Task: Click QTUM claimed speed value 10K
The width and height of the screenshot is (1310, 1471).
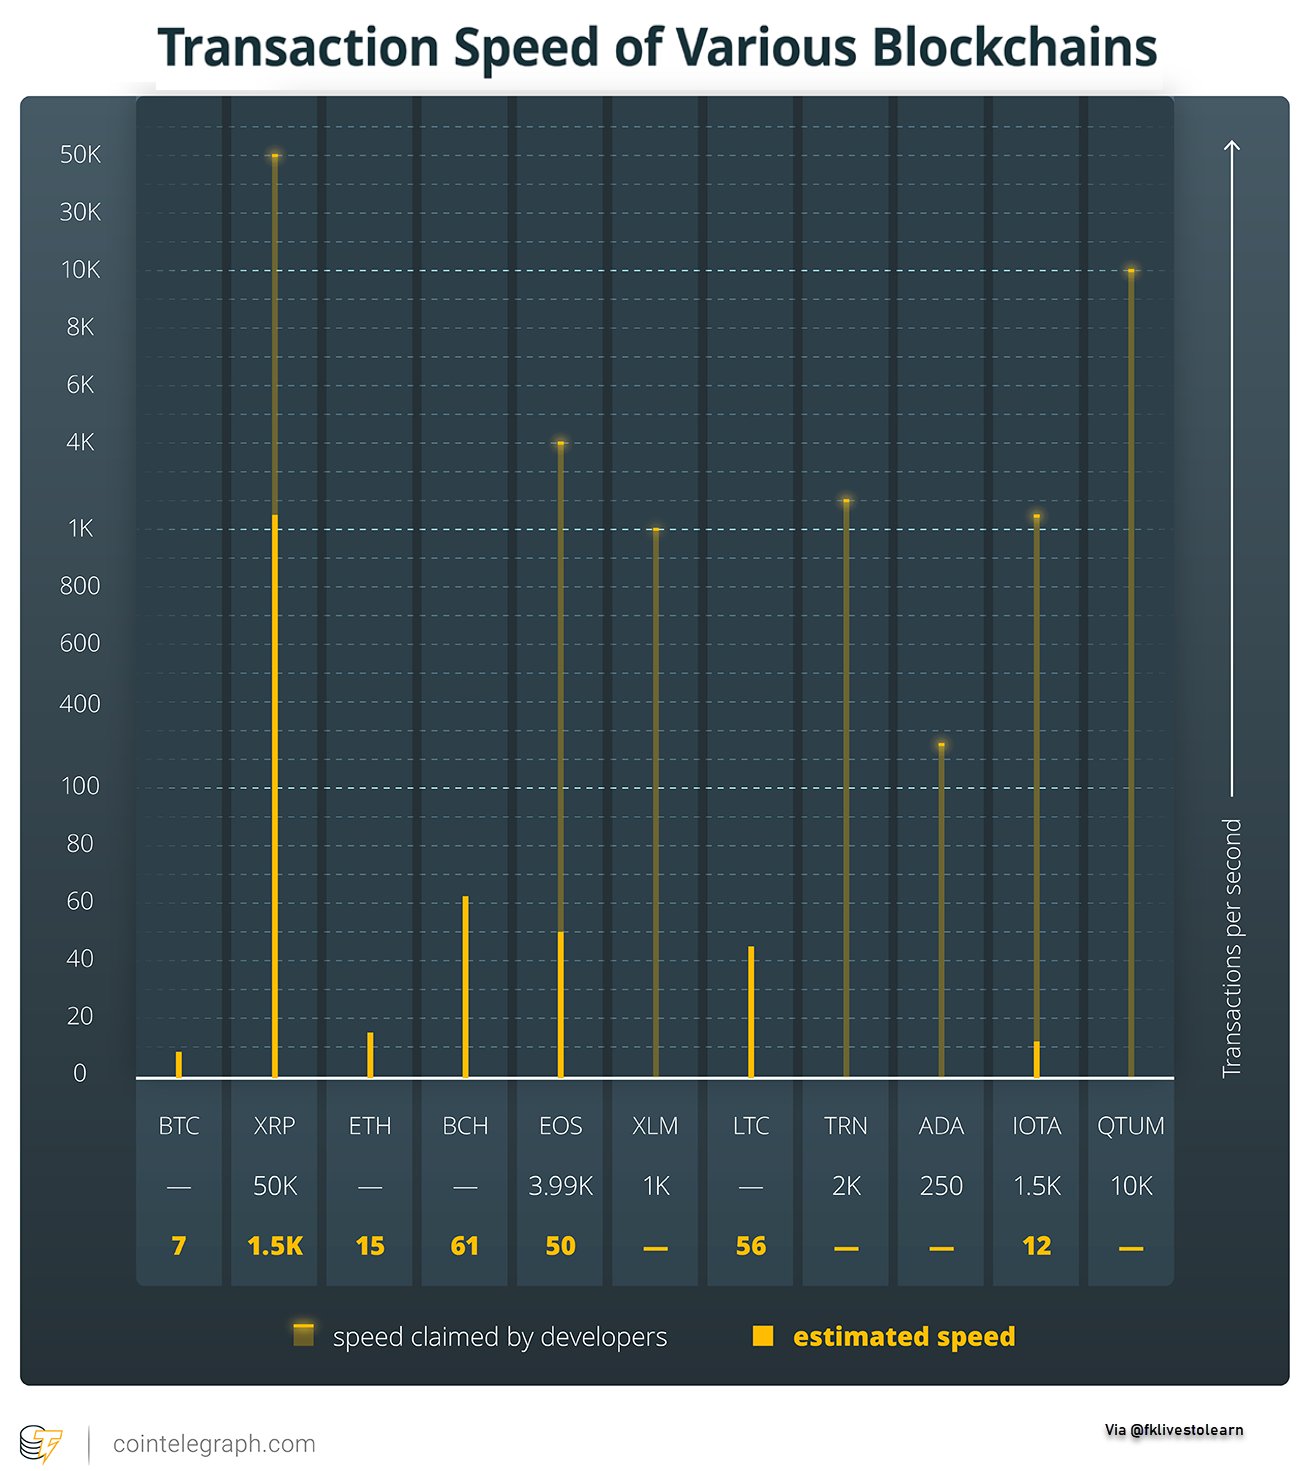Action: [x=1131, y=1186]
